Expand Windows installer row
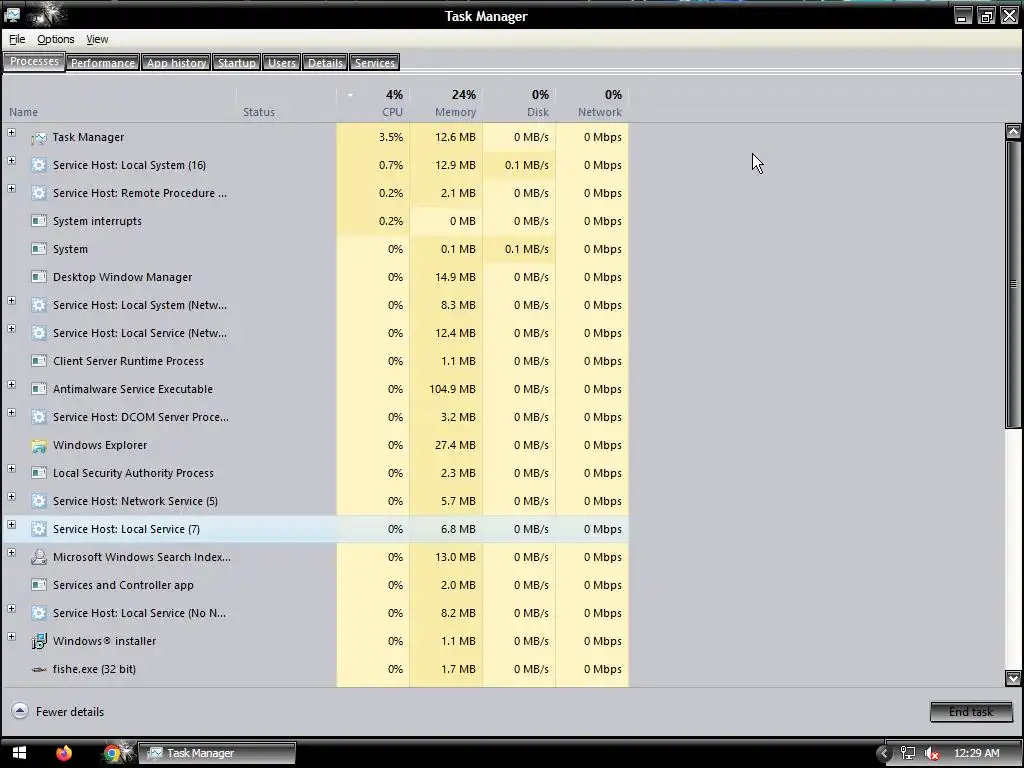 click(12, 637)
